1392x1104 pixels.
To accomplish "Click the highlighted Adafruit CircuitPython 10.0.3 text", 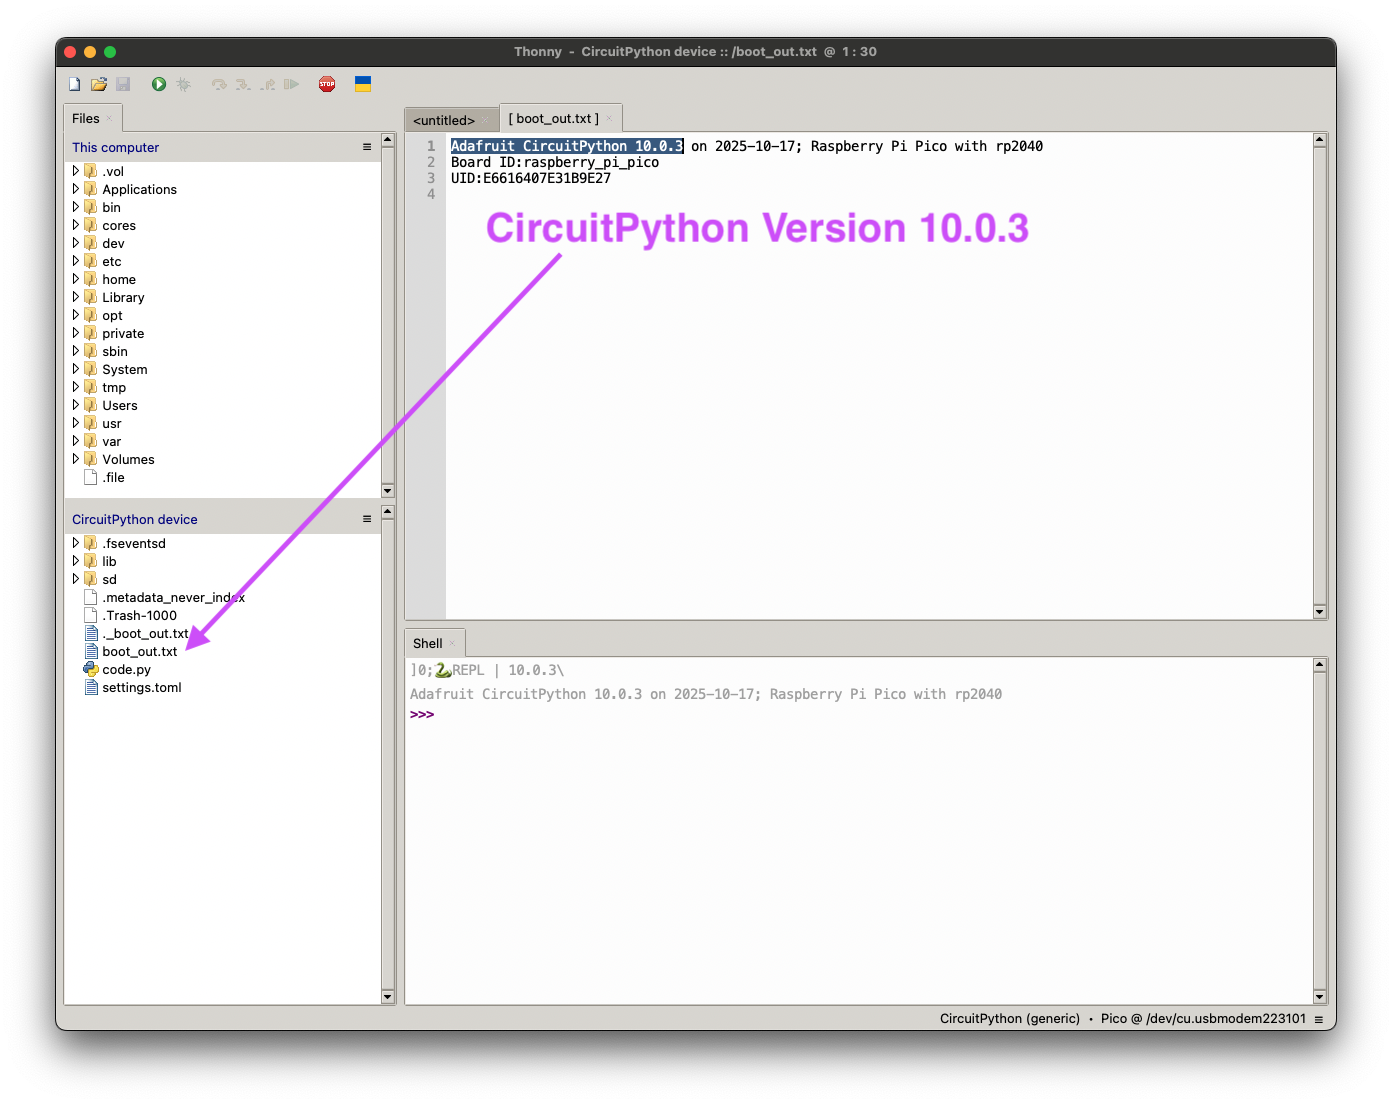I will tap(567, 146).
